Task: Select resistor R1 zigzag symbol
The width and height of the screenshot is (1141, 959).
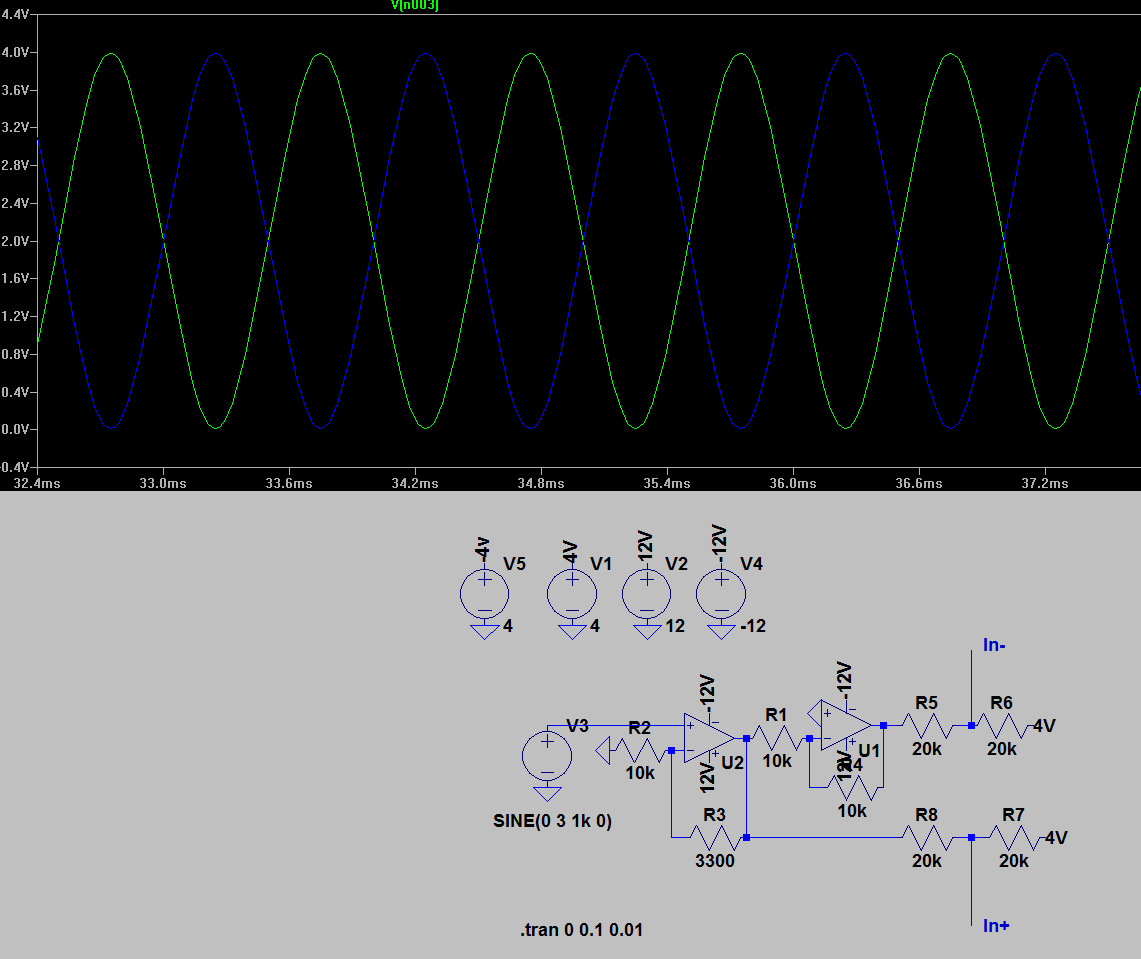Action: point(777,739)
